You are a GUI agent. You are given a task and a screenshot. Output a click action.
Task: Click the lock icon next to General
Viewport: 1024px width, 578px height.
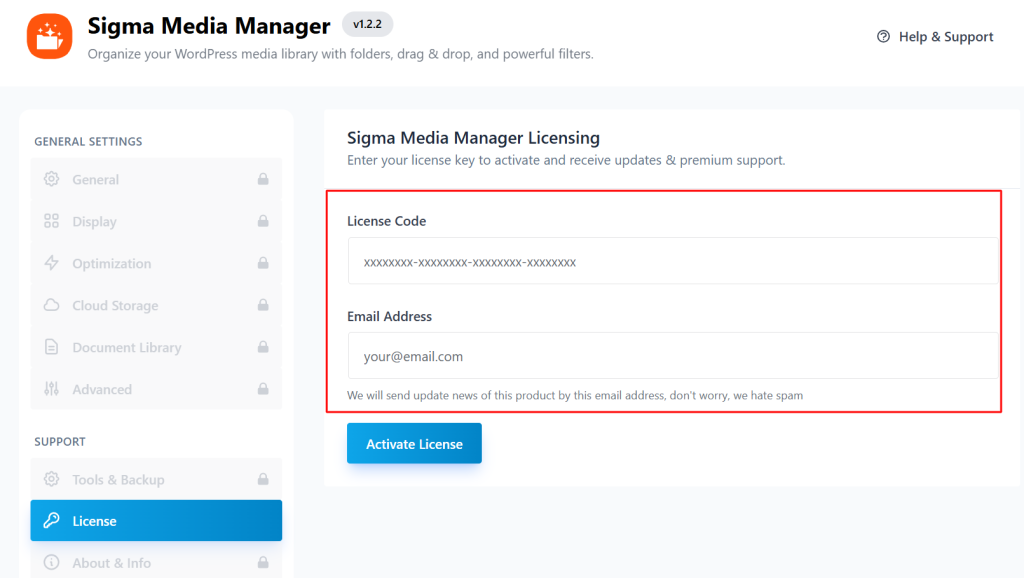tap(264, 179)
